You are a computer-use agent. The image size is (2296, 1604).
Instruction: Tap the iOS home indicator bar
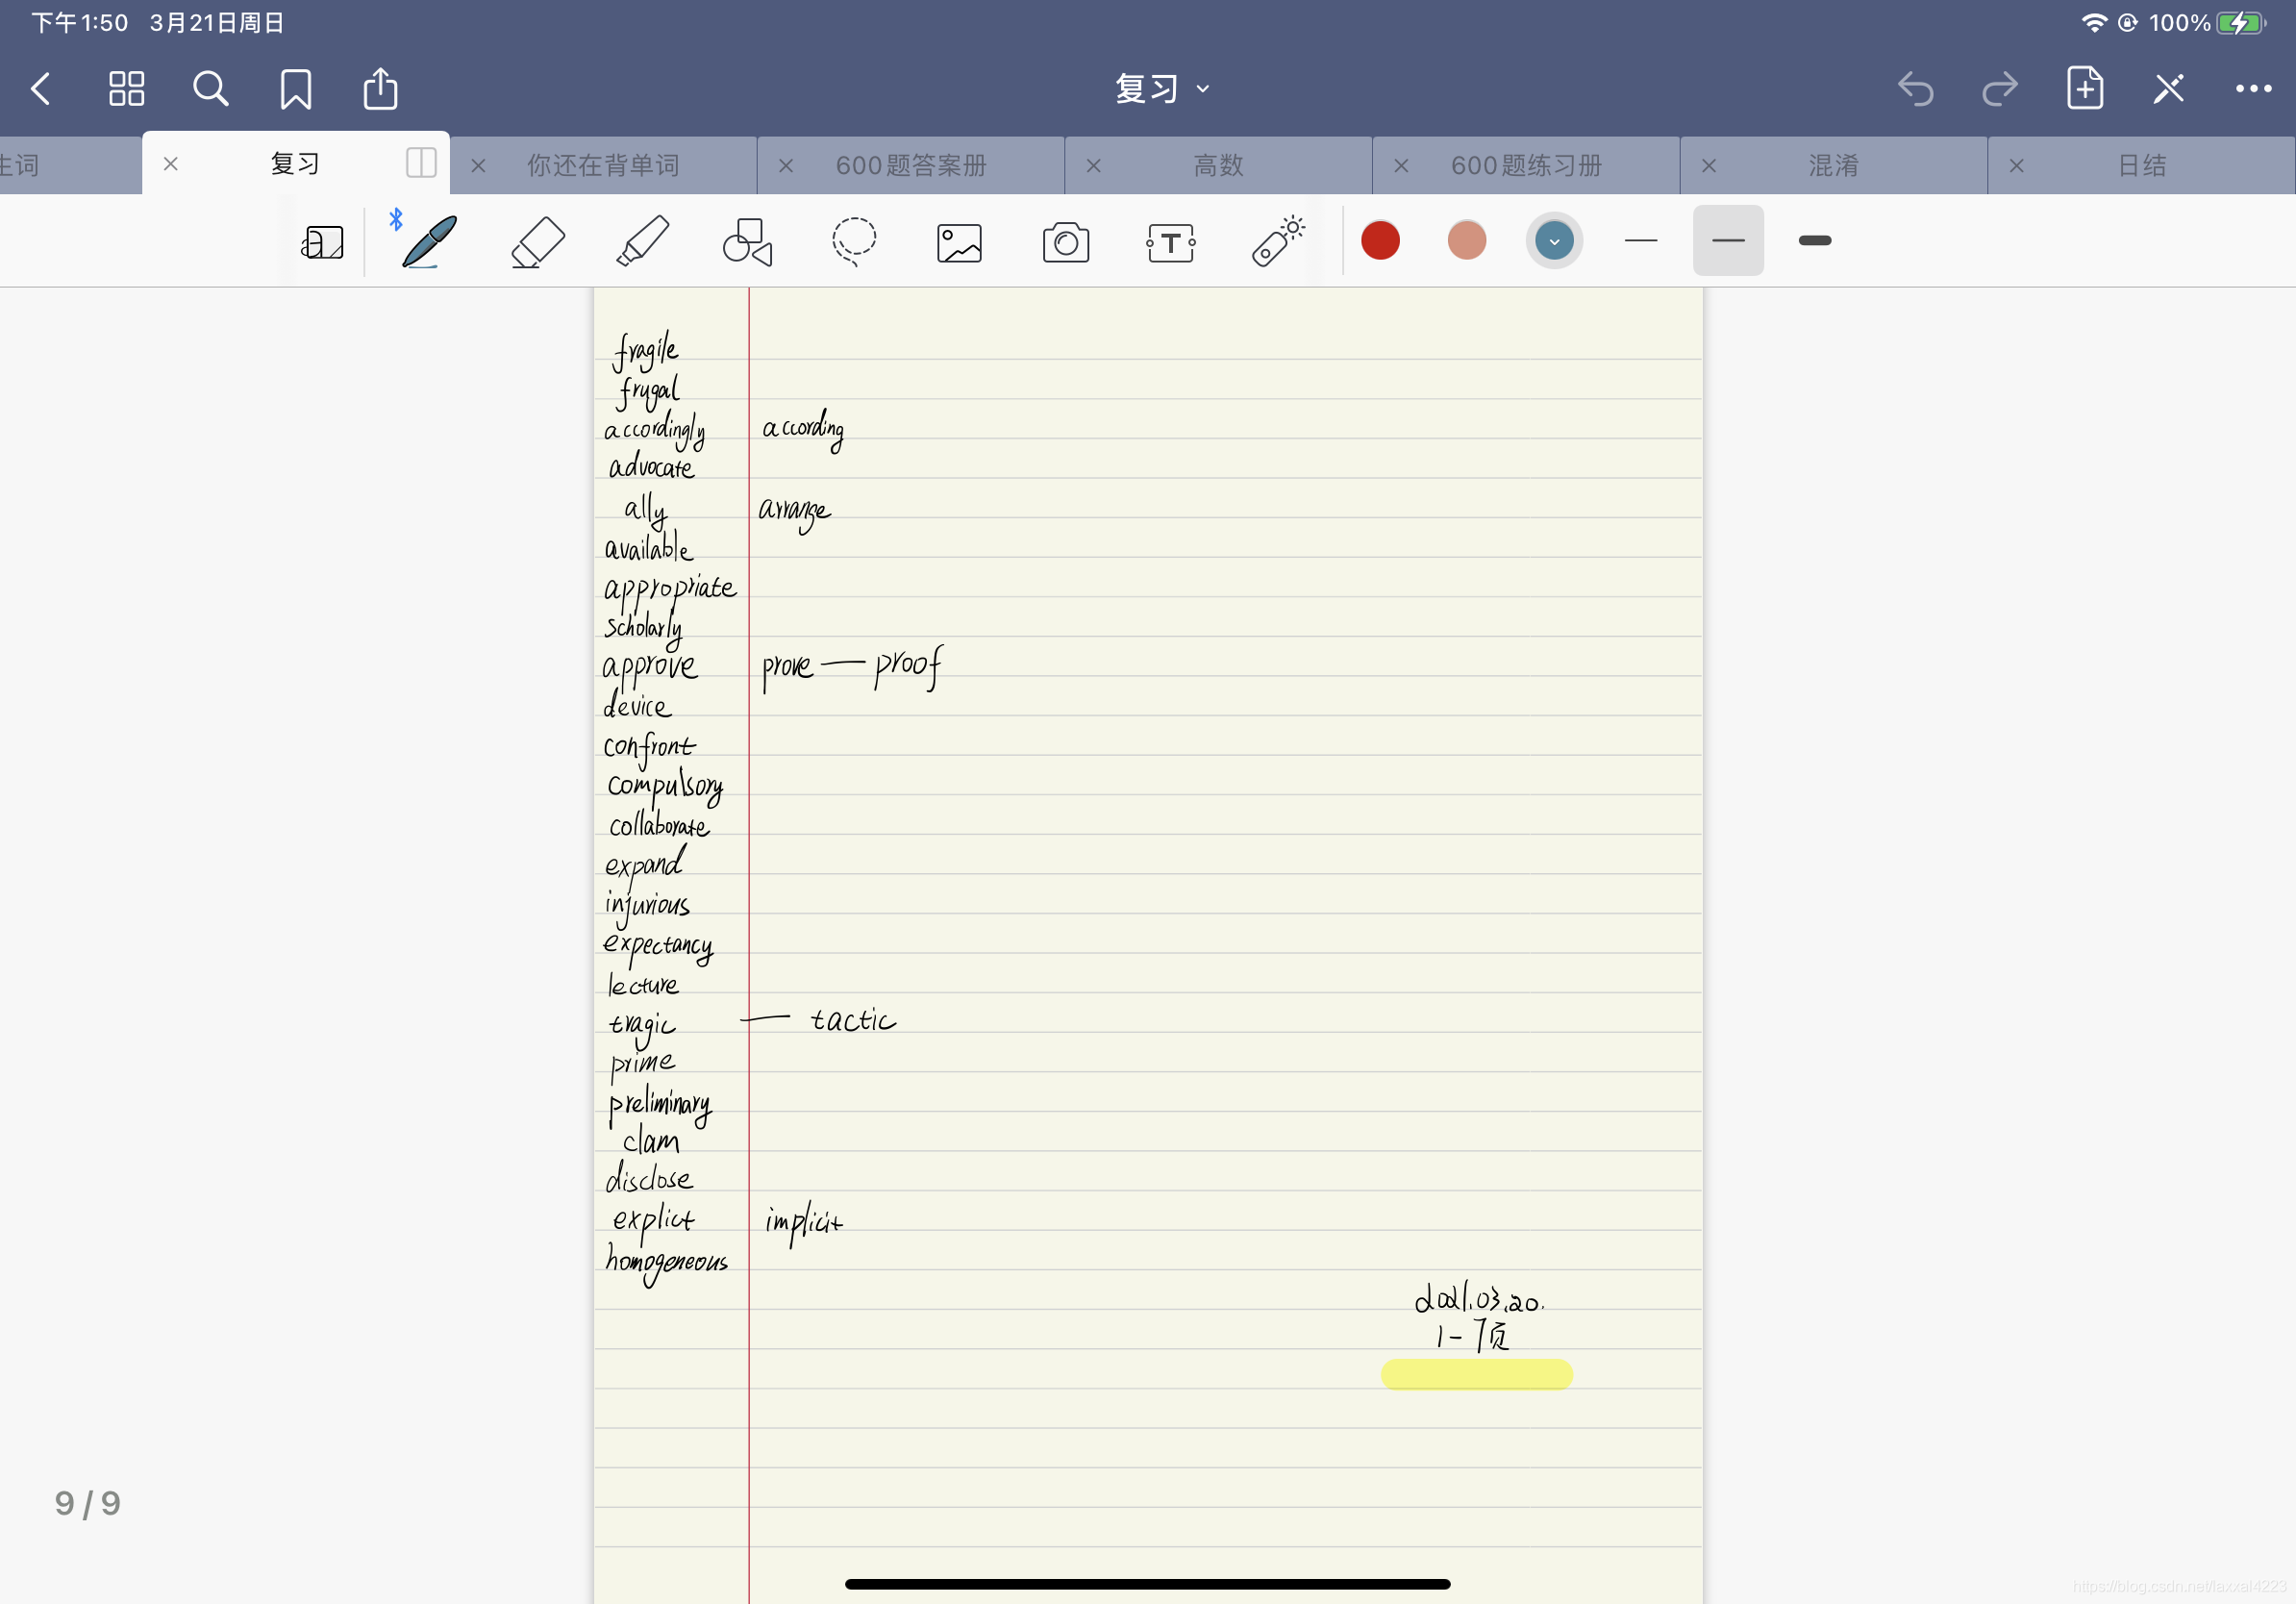click(1147, 1584)
